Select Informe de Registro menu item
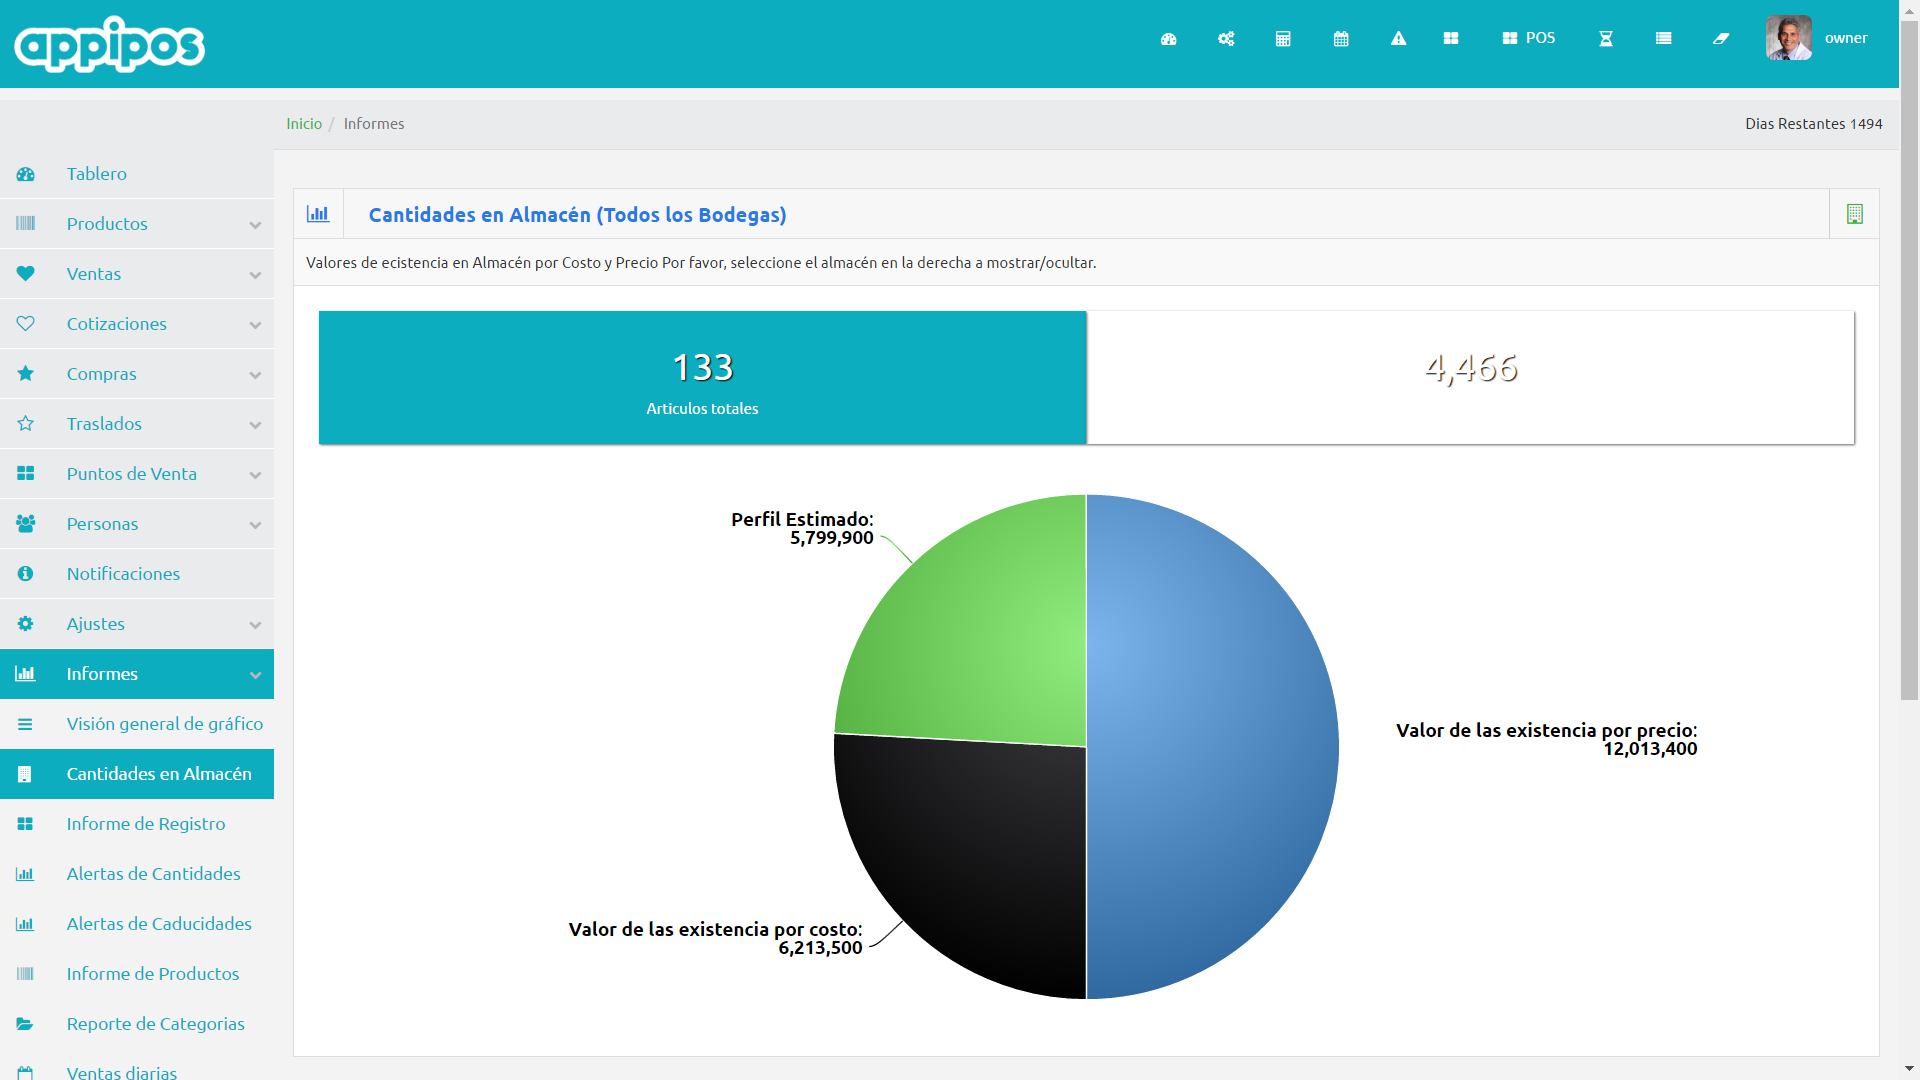Screen dimensions: 1920x1080 click(x=146, y=824)
